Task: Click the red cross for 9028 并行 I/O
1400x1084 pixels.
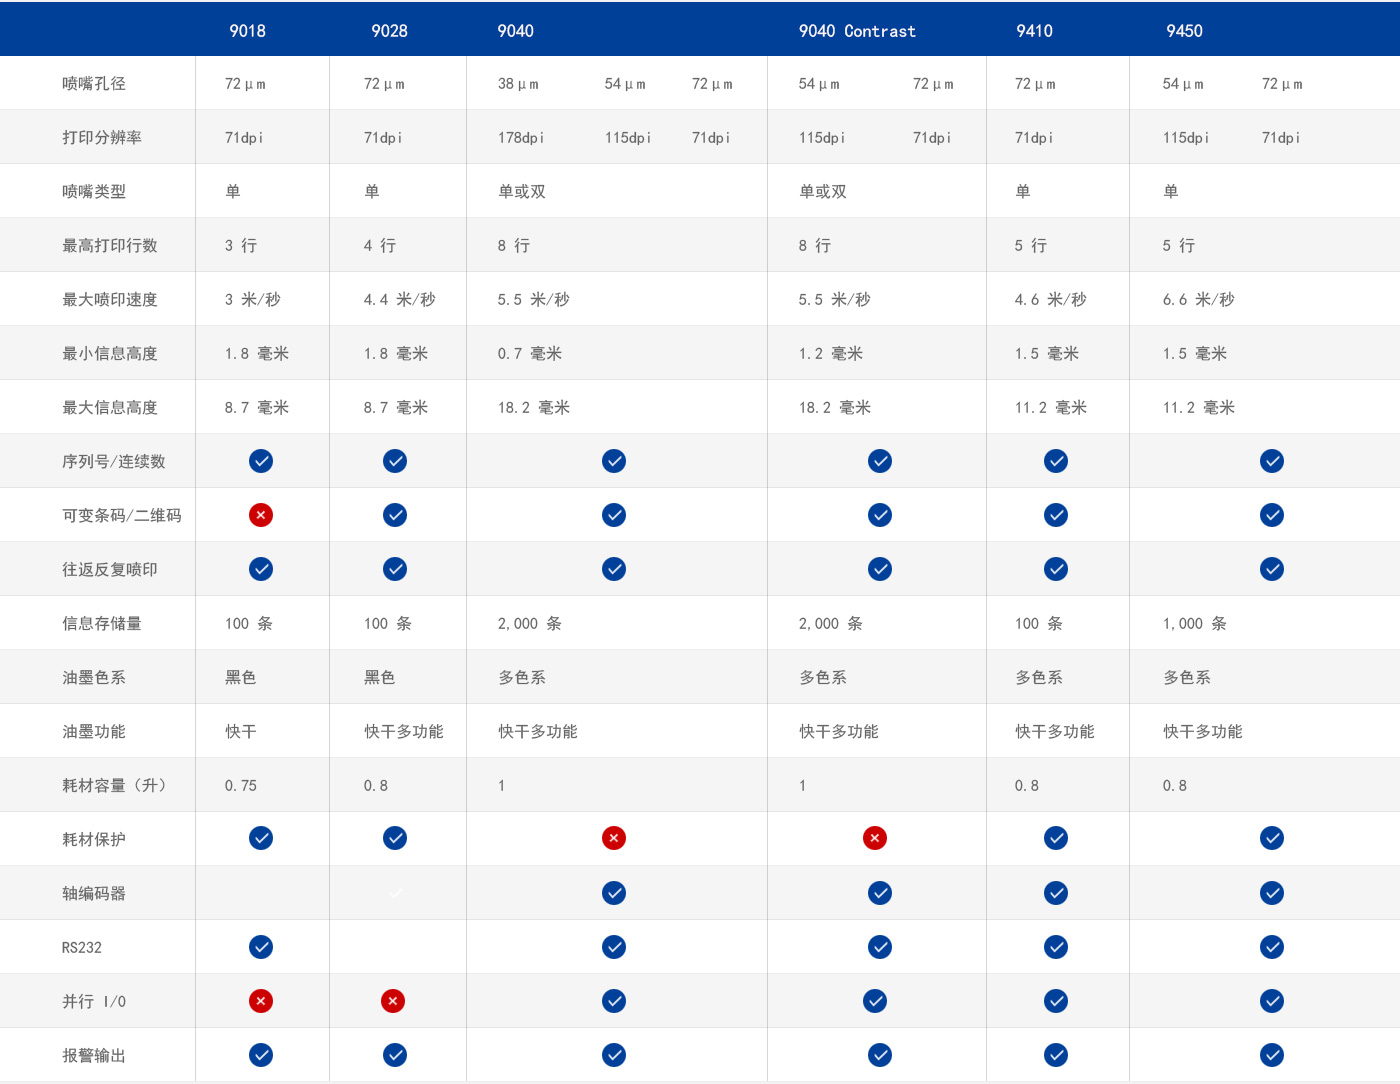Action: 393,1001
